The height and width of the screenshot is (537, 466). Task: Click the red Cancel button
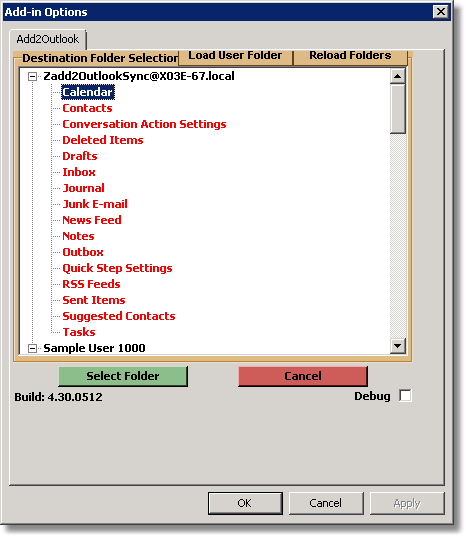coord(303,376)
